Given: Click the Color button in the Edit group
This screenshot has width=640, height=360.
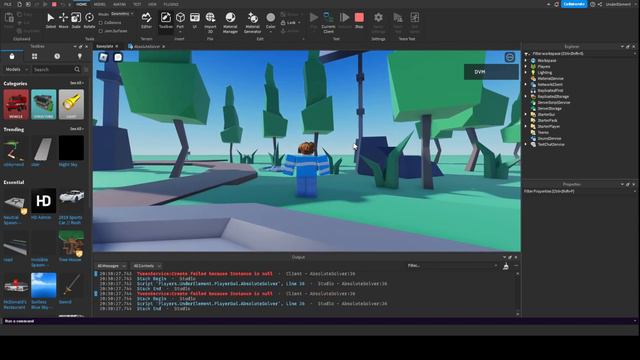Looking at the screenshot, I should [x=271, y=21].
